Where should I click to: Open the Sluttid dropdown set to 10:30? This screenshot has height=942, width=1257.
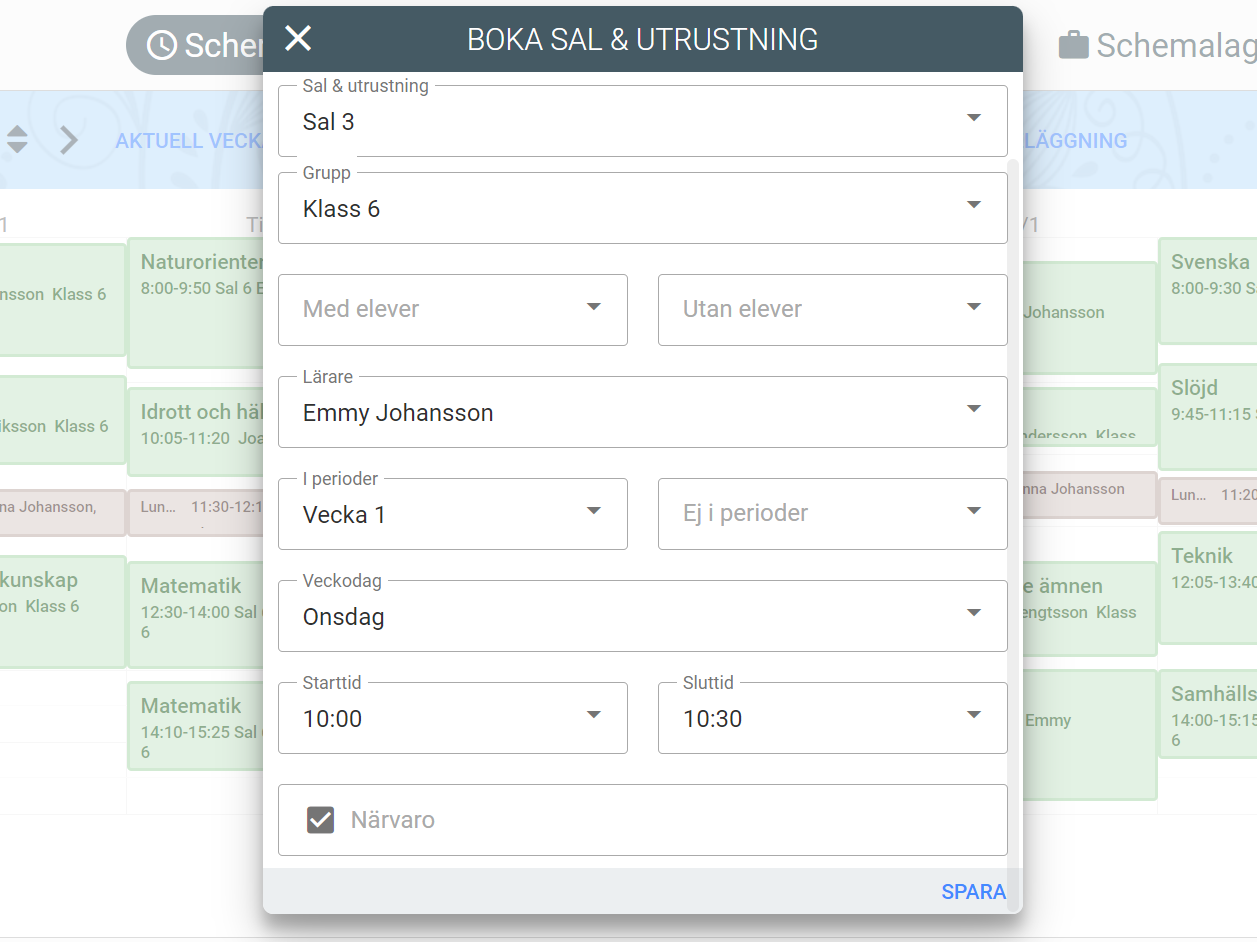click(832, 718)
